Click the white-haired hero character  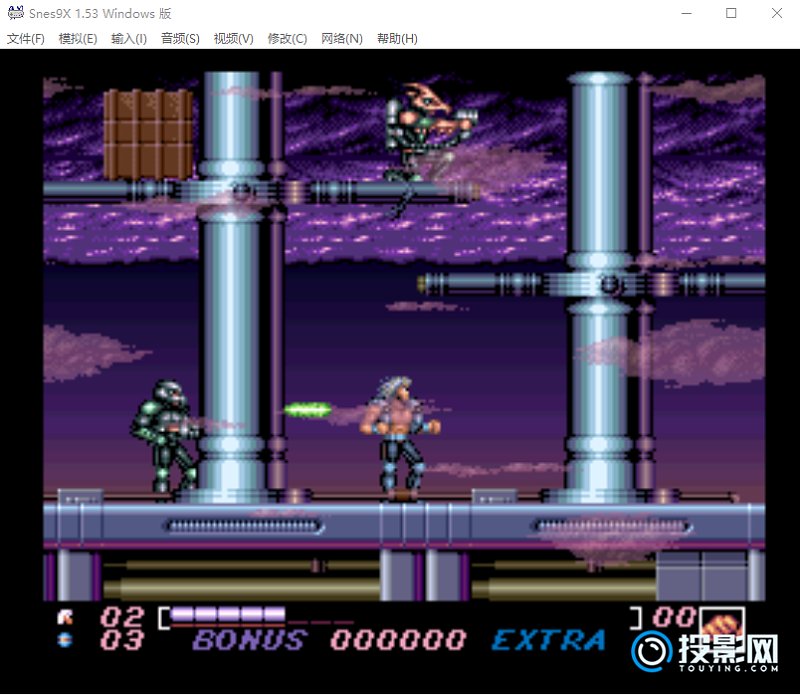[401, 436]
